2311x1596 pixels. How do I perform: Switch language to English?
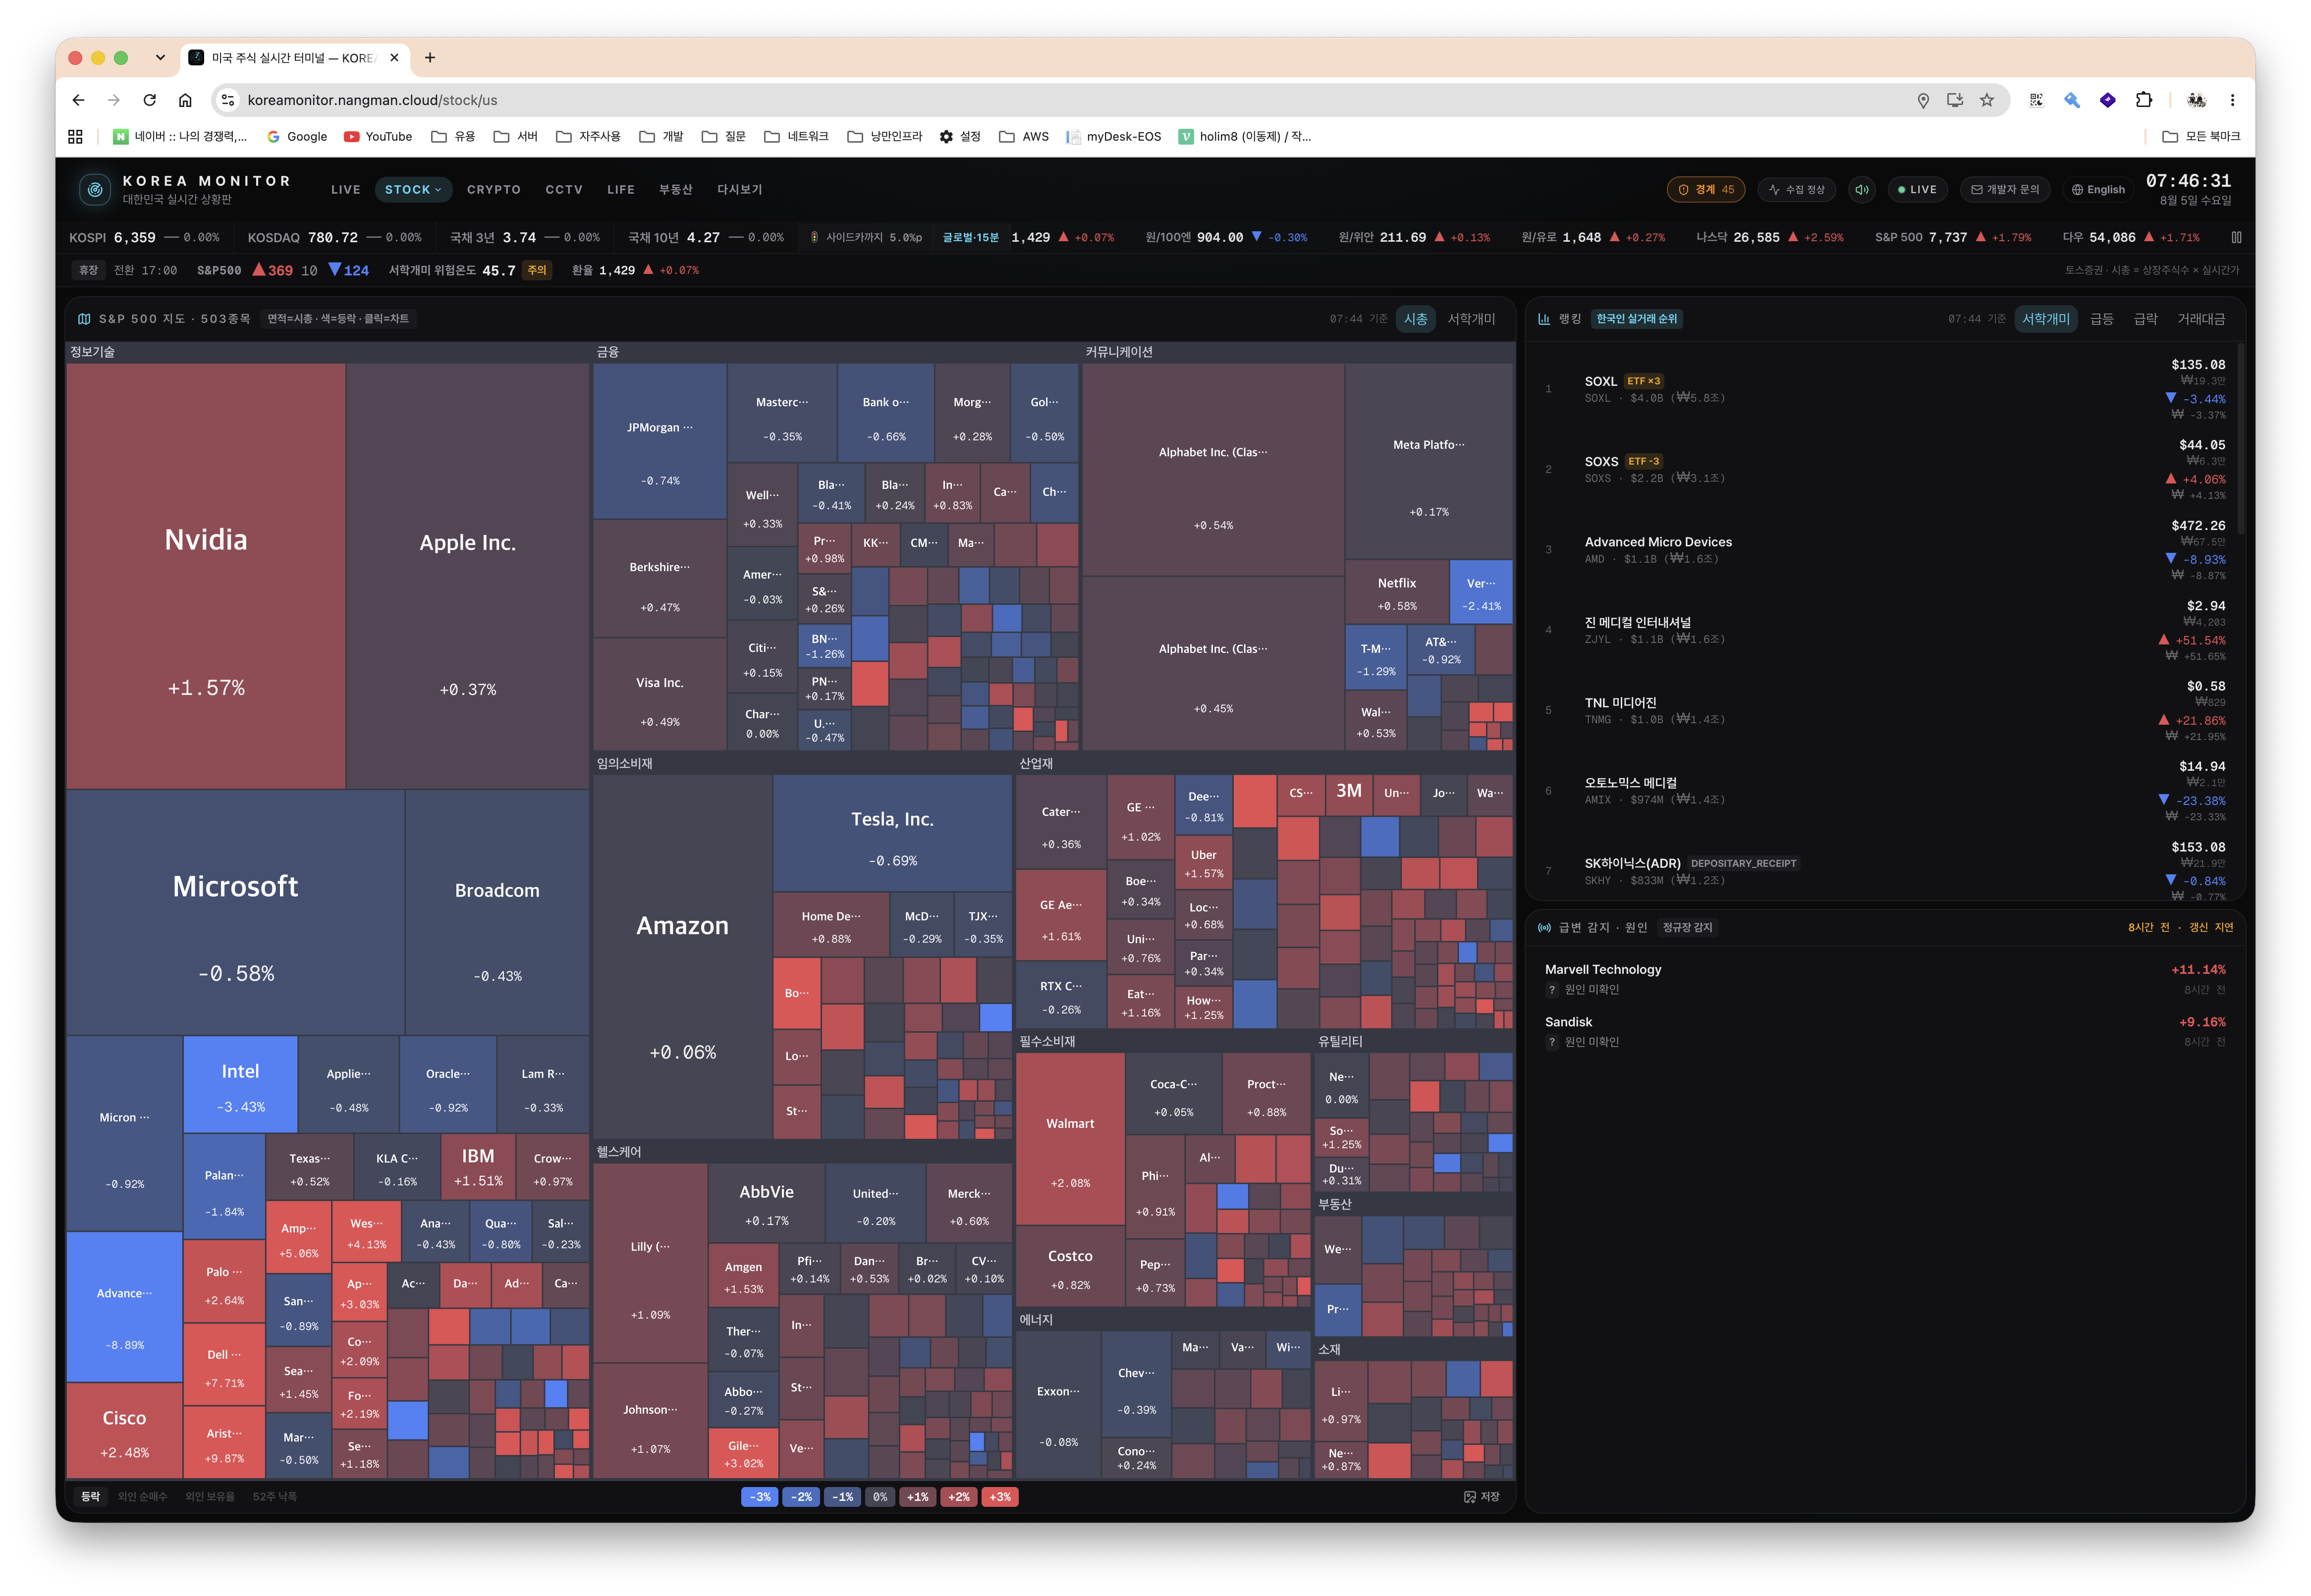(2098, 189)
